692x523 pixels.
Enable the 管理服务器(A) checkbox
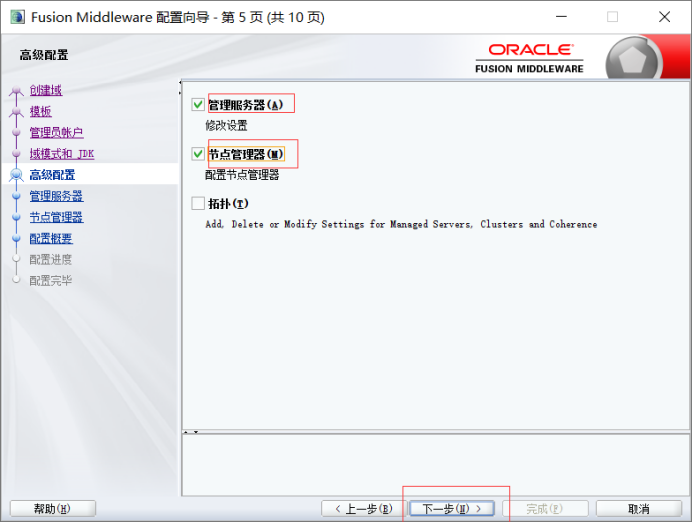198,104
